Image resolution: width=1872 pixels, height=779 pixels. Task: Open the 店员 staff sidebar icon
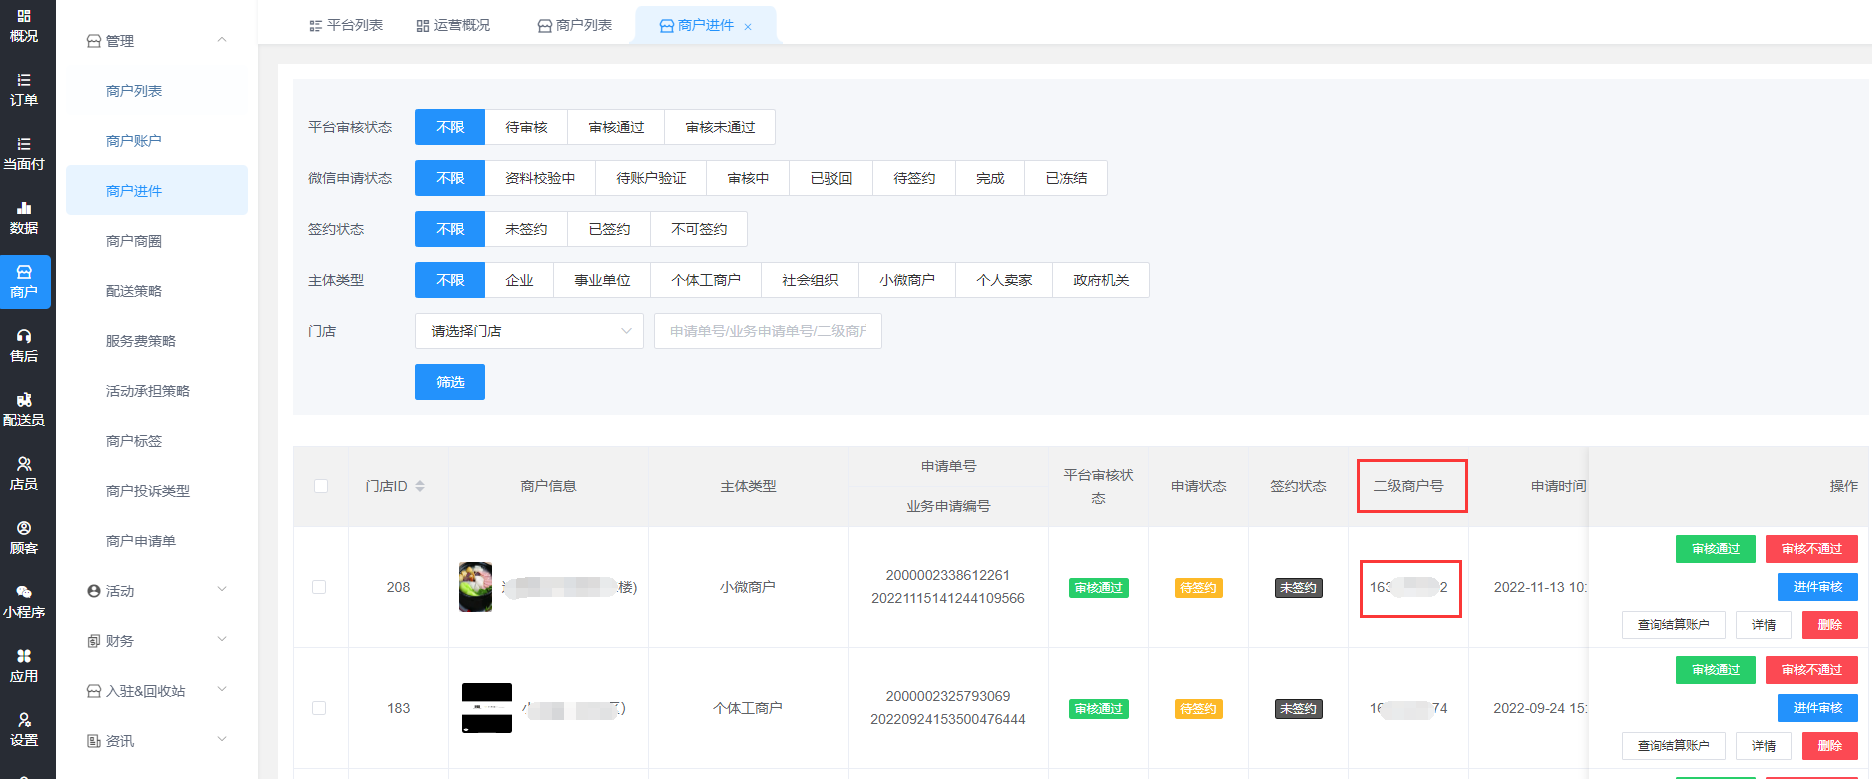pyautogui.click(x=24, y=474)
